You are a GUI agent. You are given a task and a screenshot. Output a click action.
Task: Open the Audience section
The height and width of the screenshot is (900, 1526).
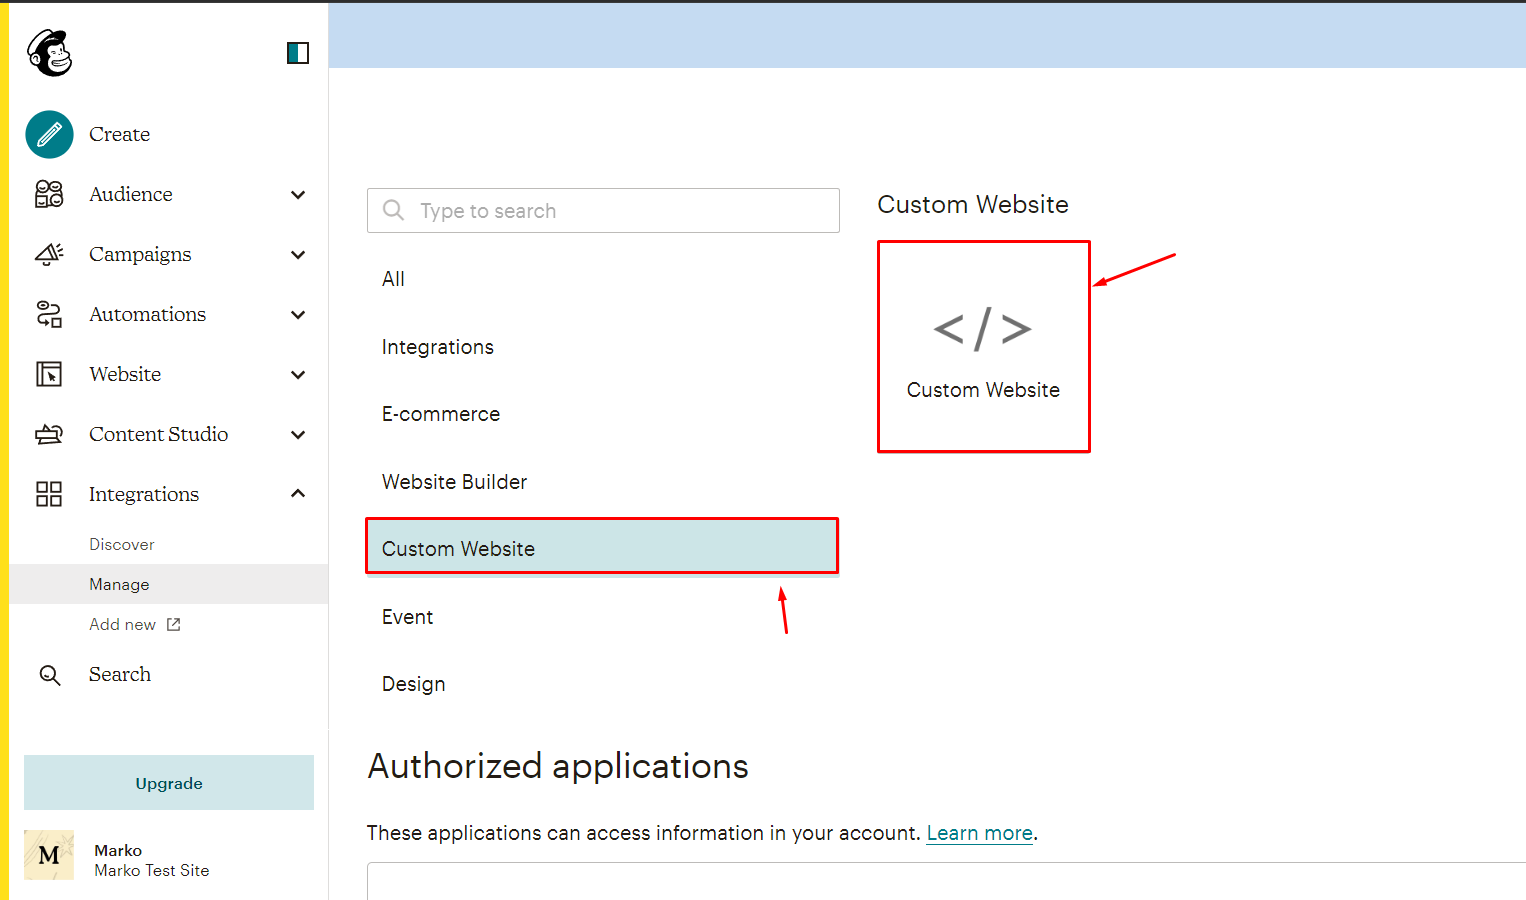131,194
